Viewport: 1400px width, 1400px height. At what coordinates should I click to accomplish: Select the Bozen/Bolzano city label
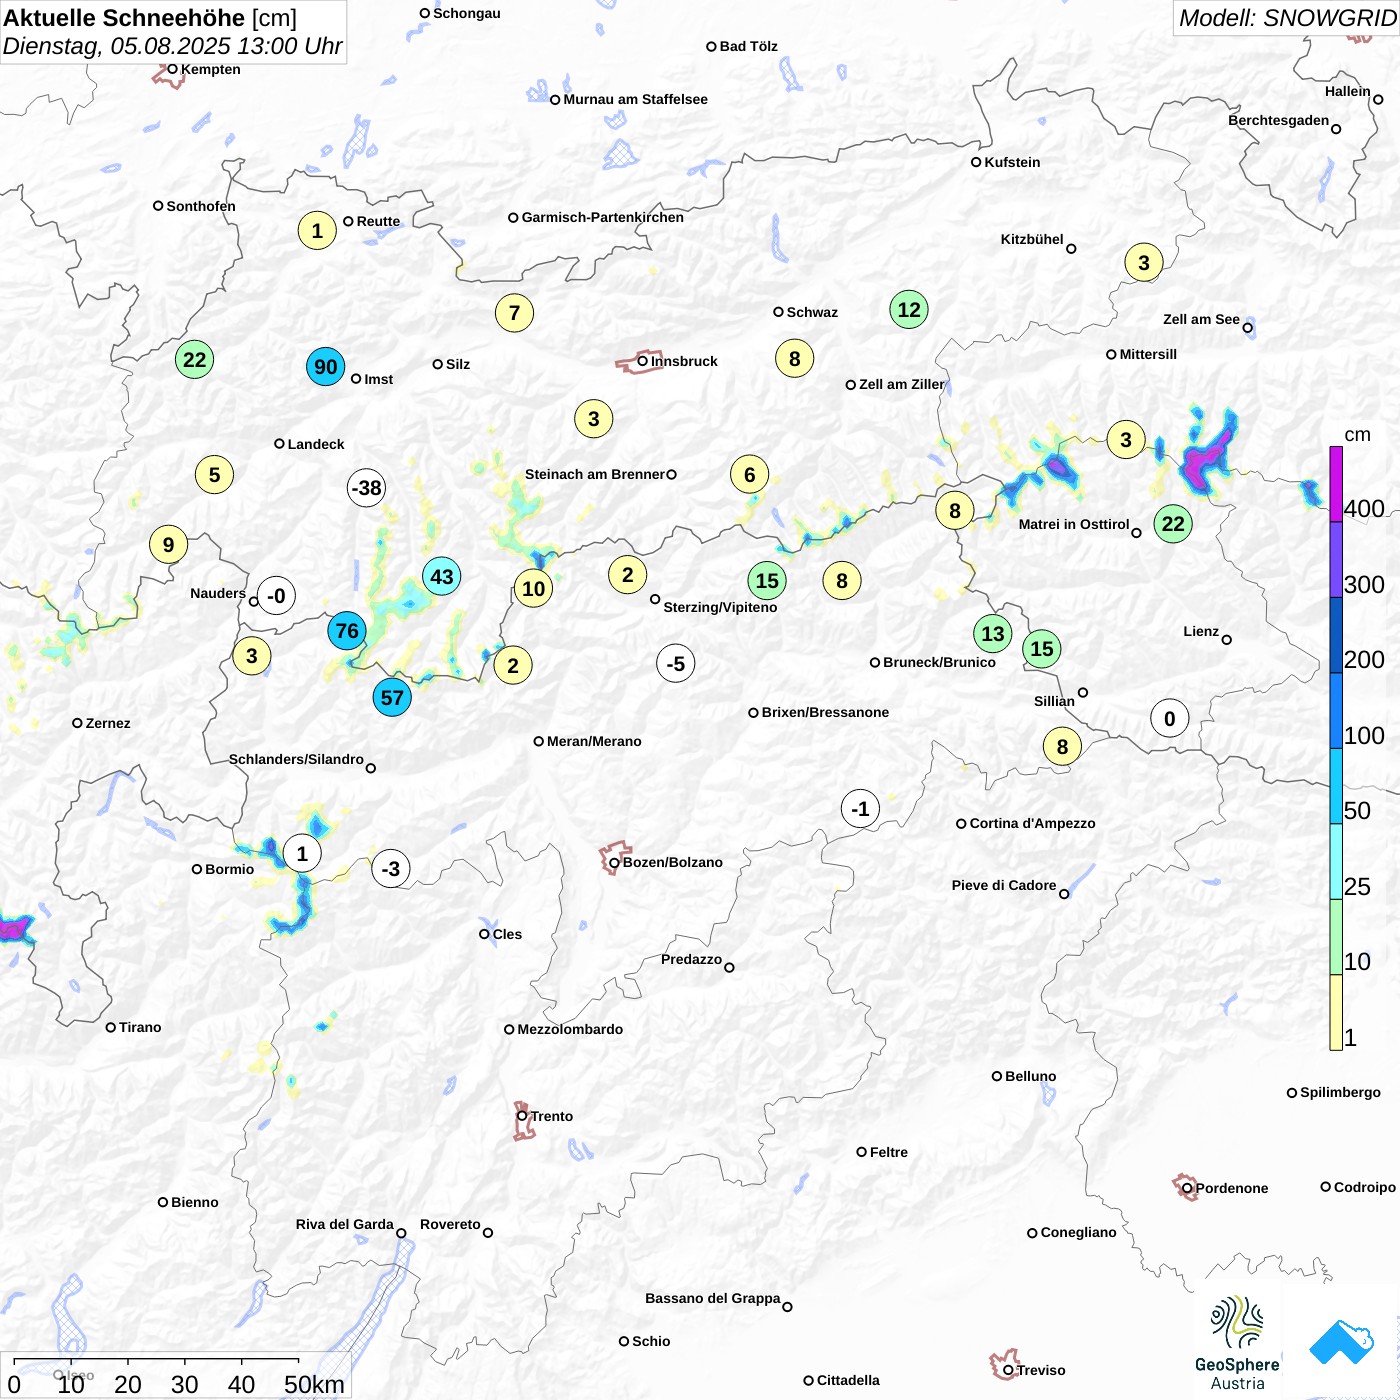pos(673,862)
